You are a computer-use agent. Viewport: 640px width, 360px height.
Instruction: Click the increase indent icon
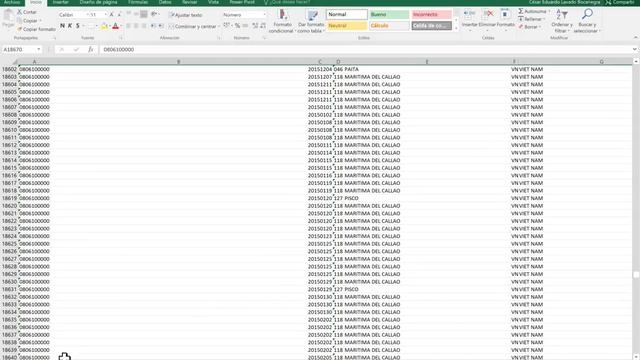(x=161, y=26)
